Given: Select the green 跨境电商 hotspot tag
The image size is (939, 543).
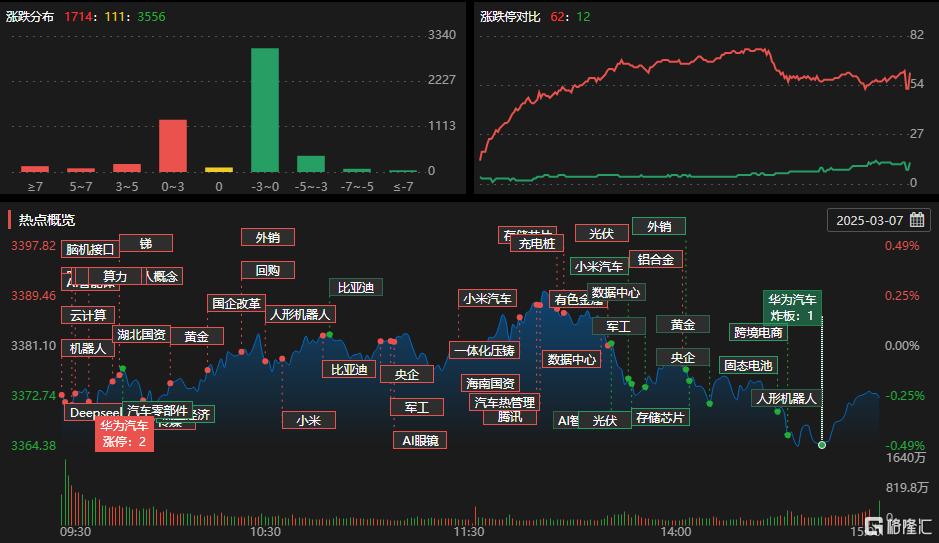Looking at the screenshot, I should [759, 333].
